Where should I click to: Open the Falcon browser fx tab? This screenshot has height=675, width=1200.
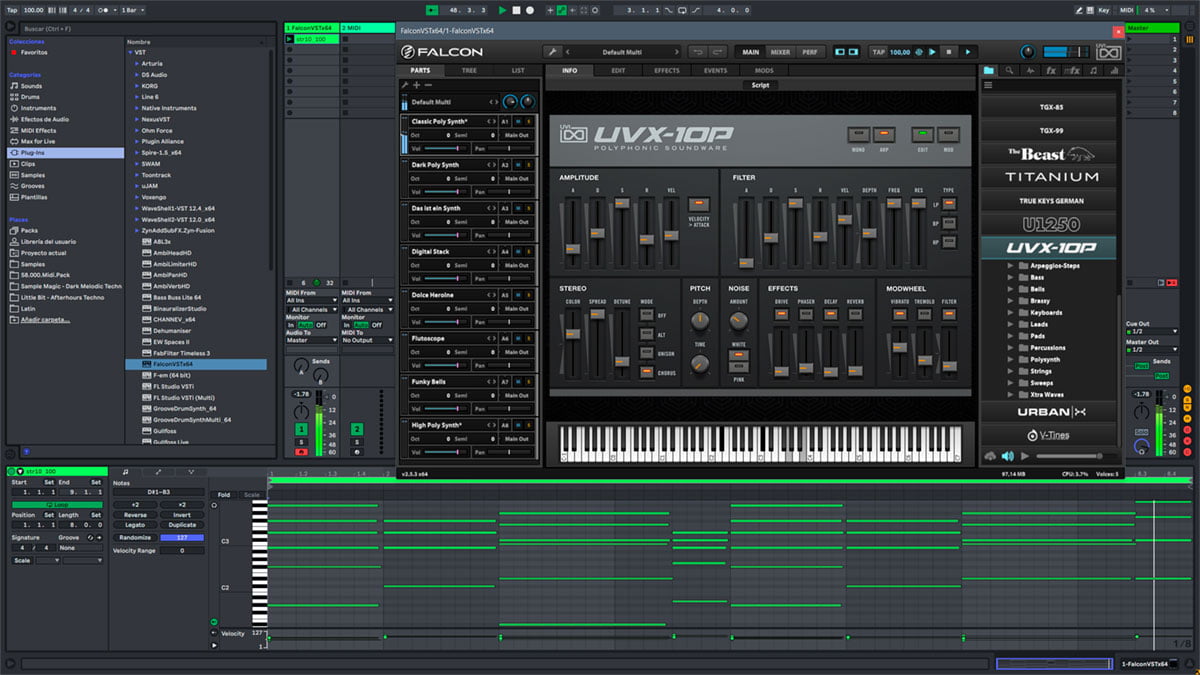[1051, 71]
